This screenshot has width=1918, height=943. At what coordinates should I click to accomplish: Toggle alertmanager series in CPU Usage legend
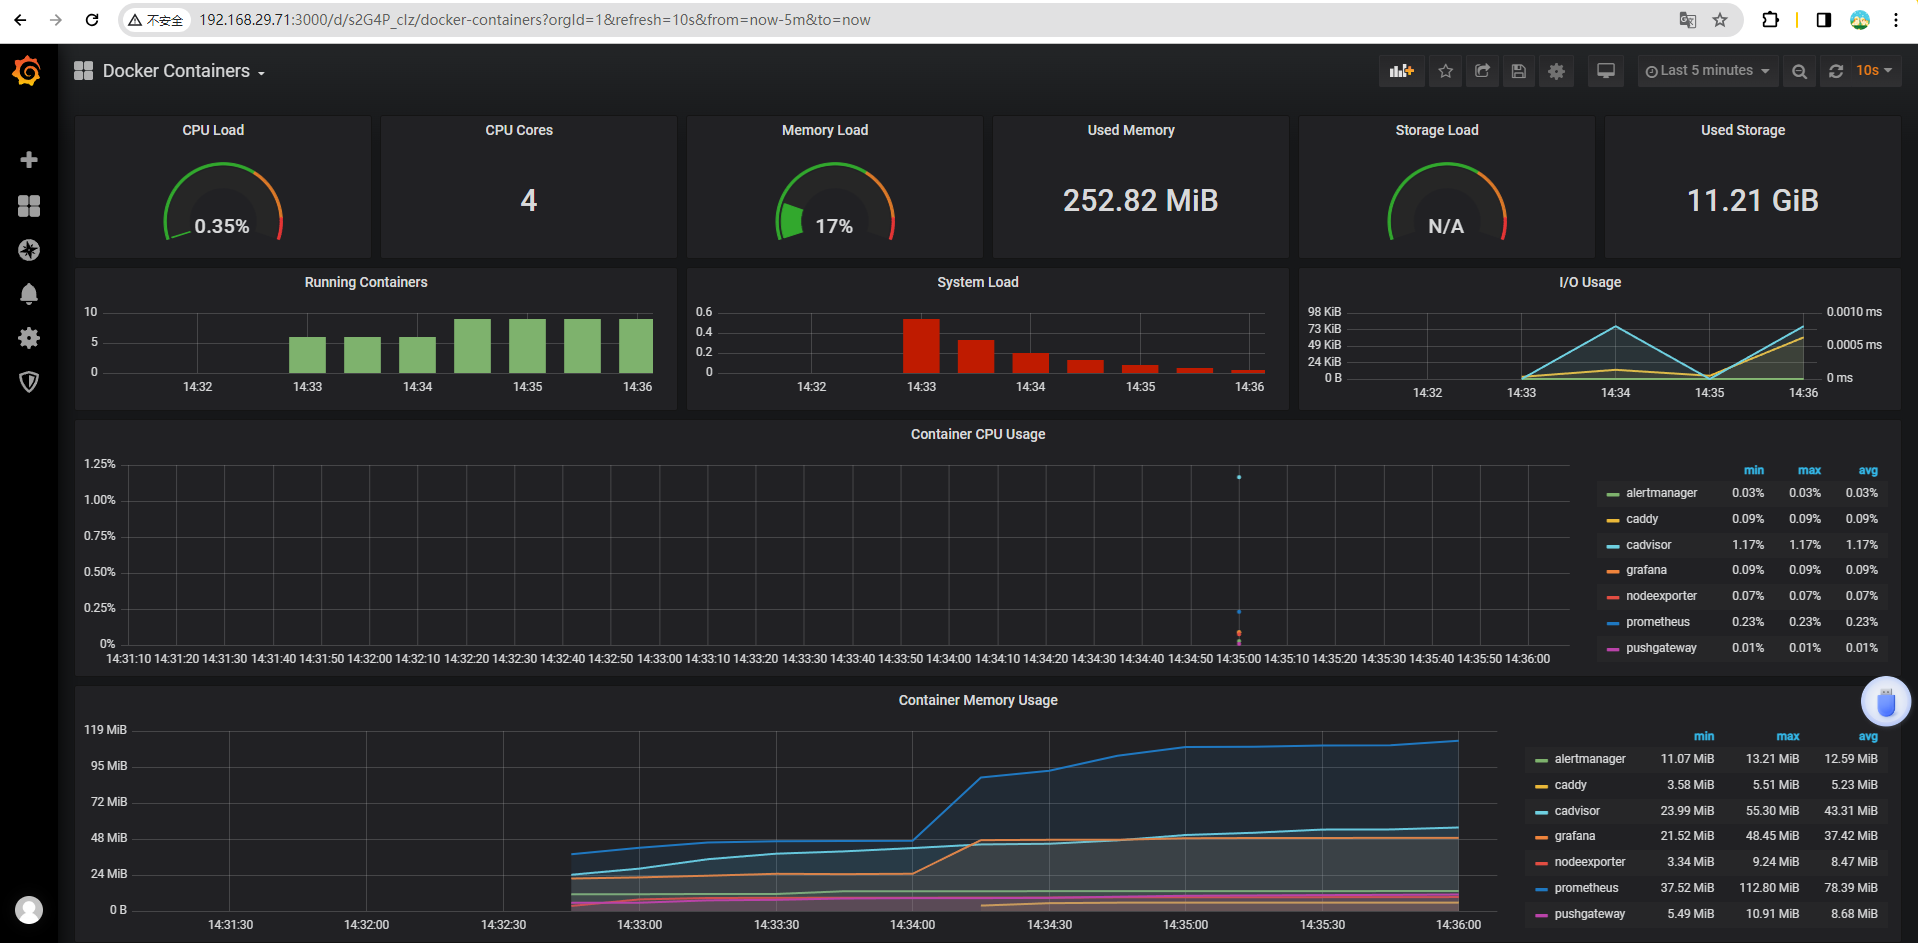1661,493
